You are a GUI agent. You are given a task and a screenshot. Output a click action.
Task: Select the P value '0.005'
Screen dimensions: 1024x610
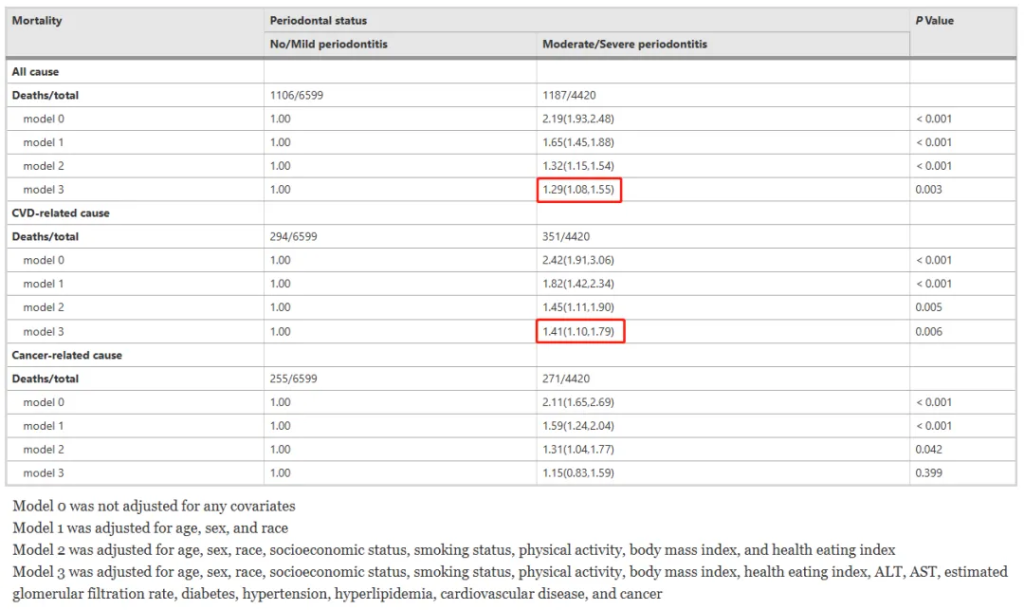click(x=929, y=307)
